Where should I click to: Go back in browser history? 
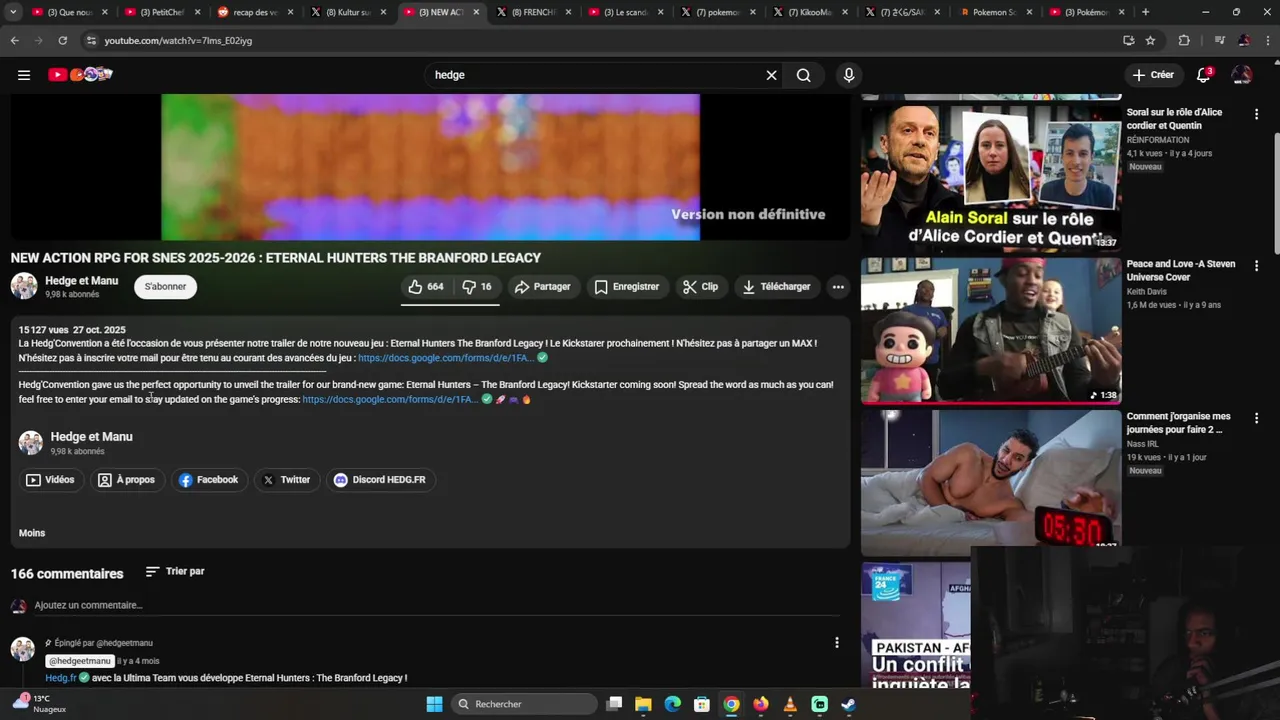(x=14, y=40)
